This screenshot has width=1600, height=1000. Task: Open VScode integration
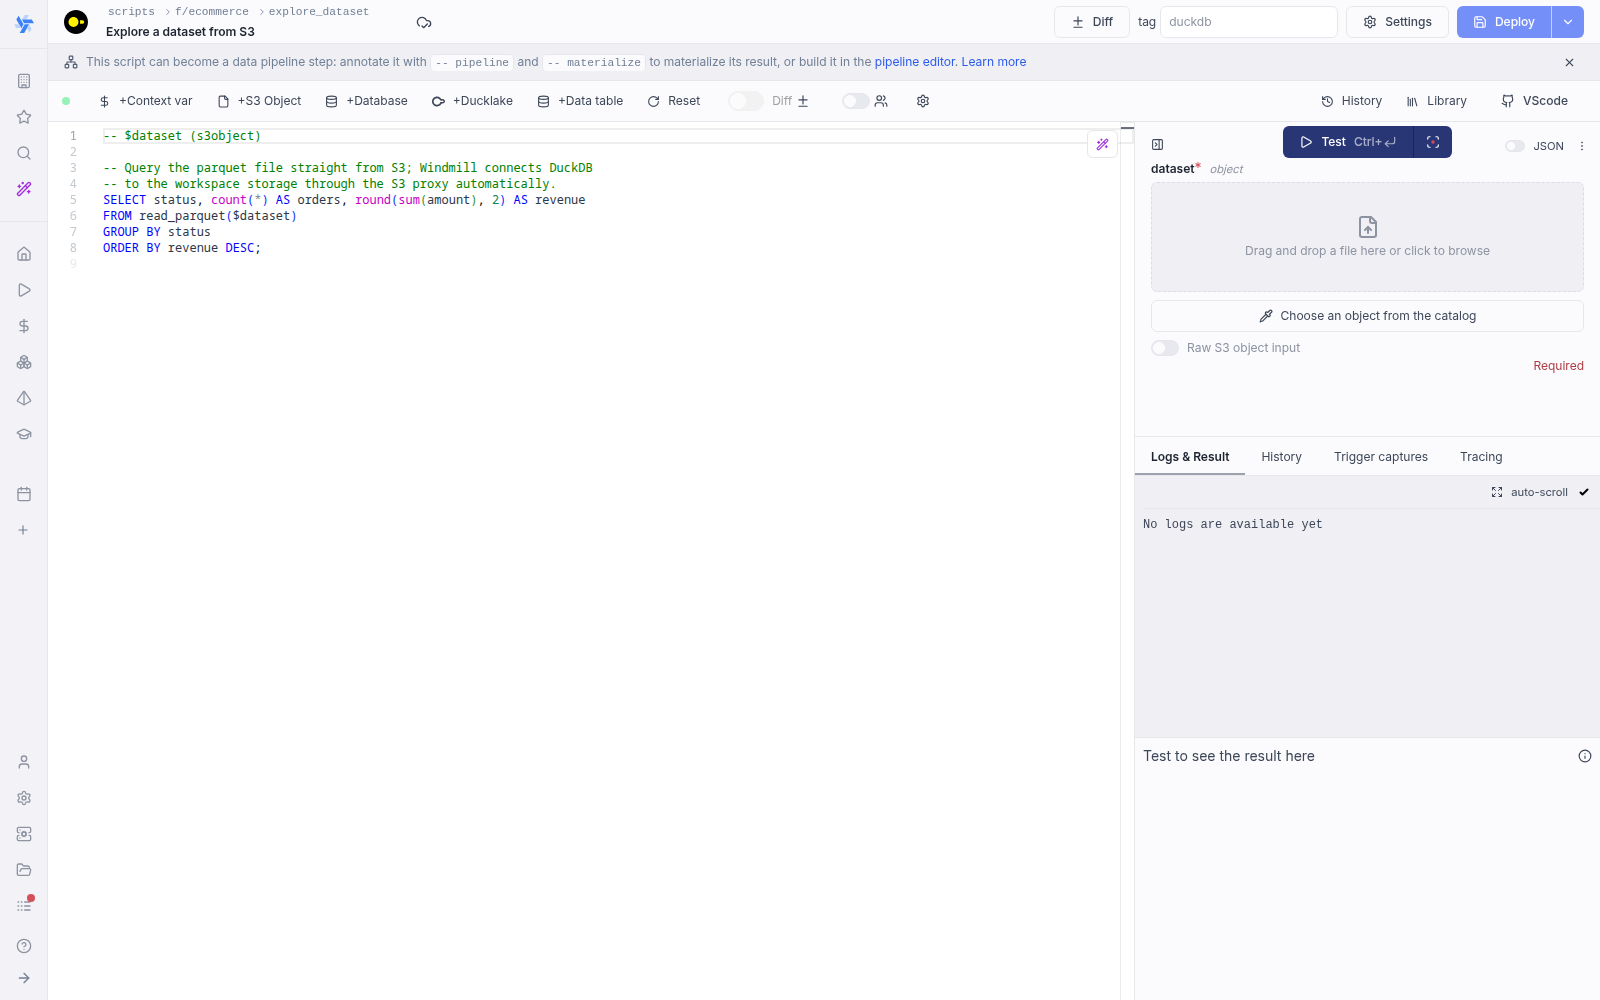click(x=1534, y=101)
